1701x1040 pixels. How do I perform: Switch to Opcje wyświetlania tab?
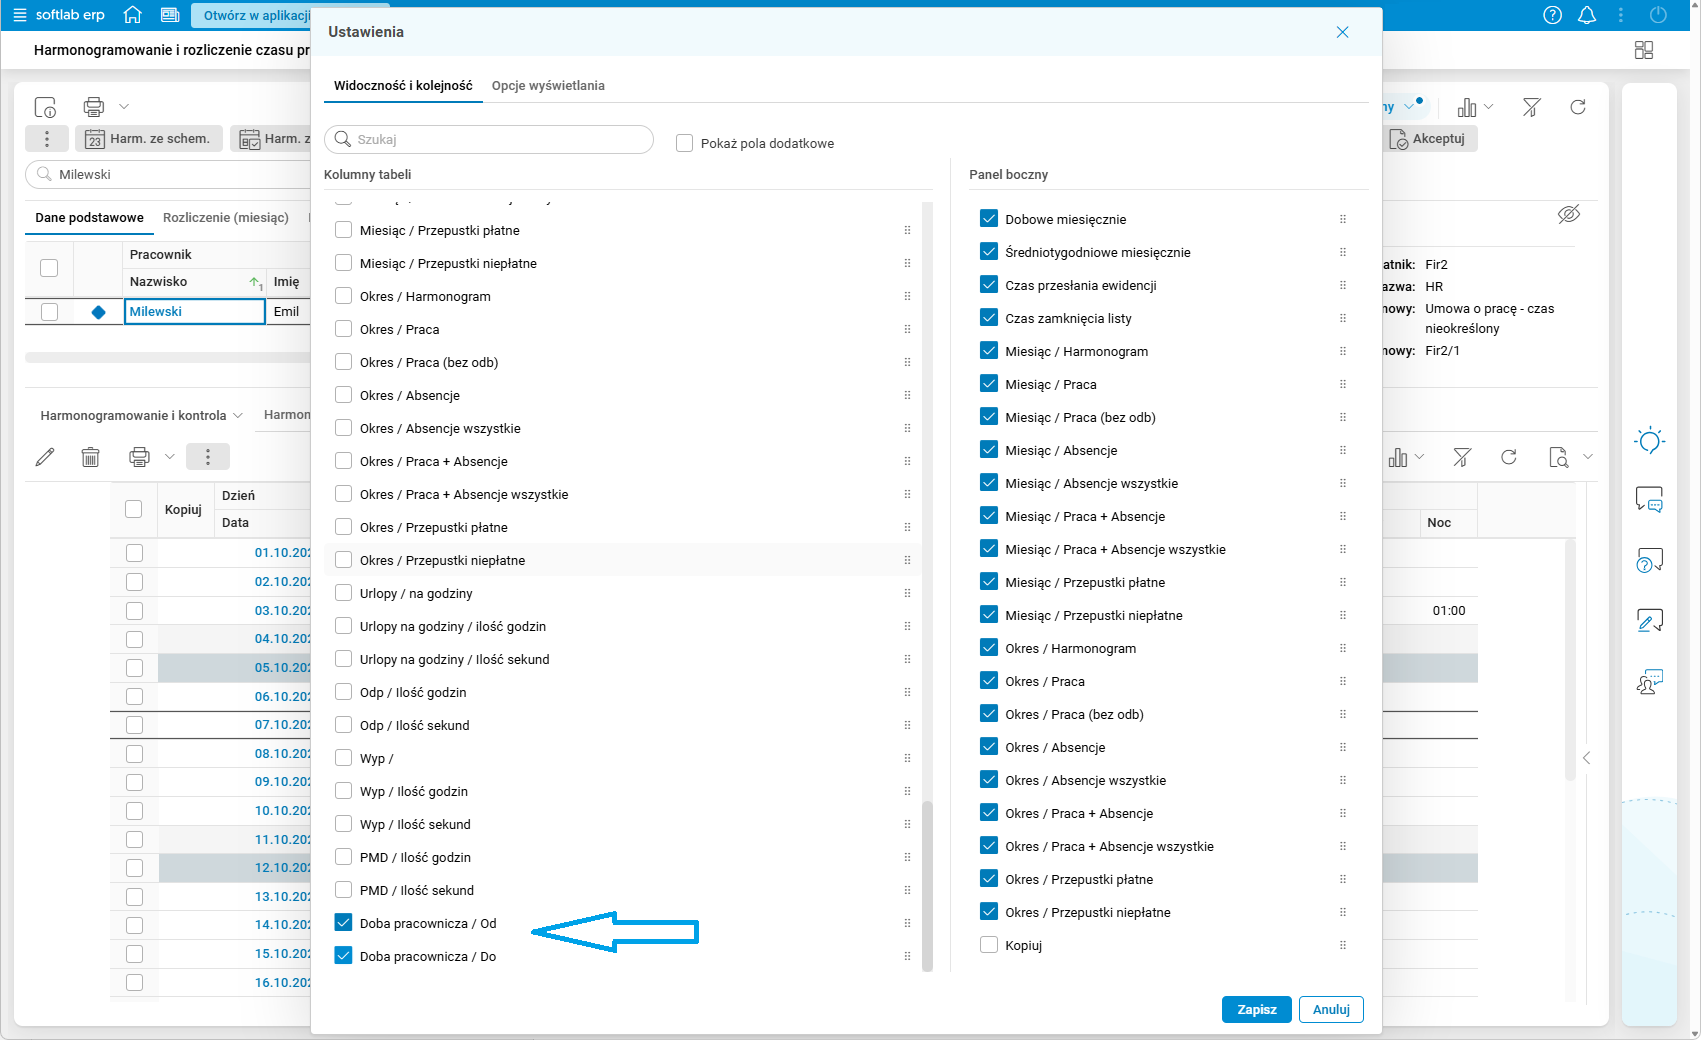coord(548,86)
